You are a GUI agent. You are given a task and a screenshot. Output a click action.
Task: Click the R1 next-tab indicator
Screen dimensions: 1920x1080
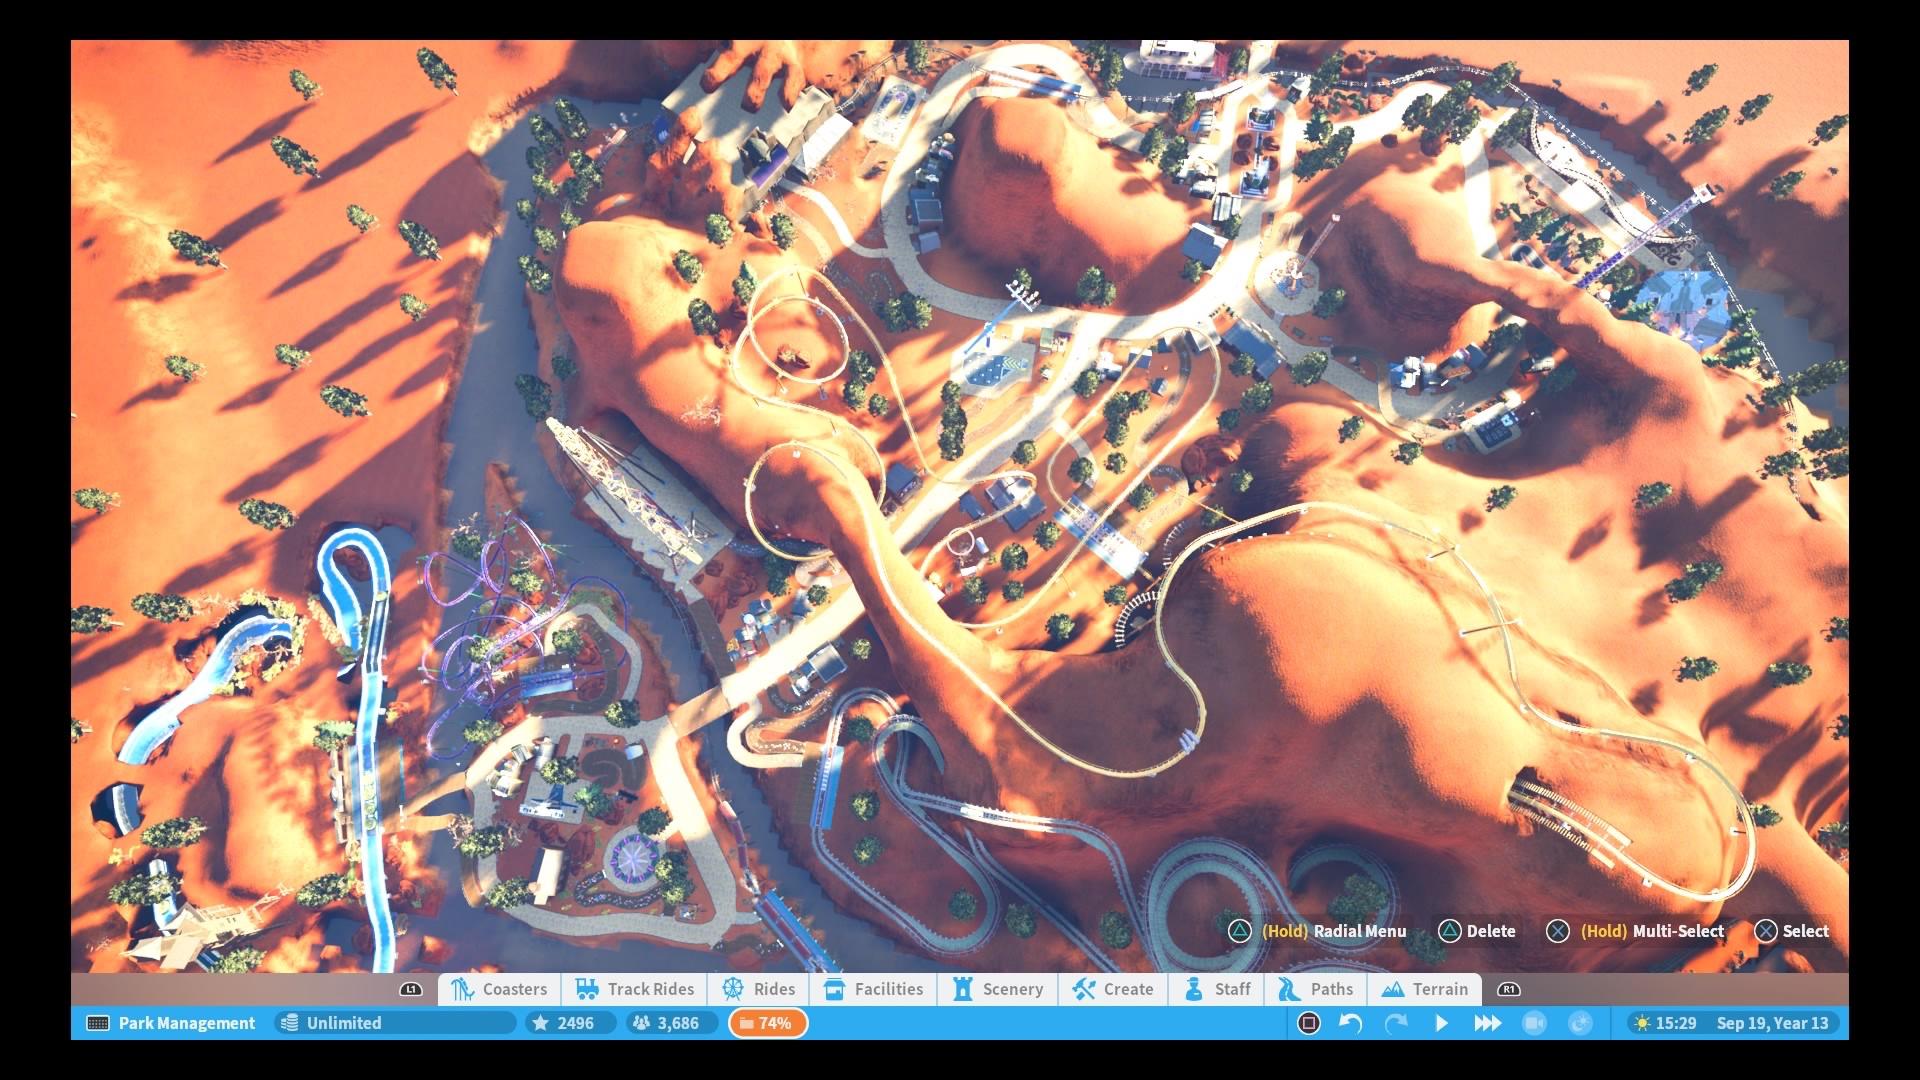click(x=1508, y=989)
